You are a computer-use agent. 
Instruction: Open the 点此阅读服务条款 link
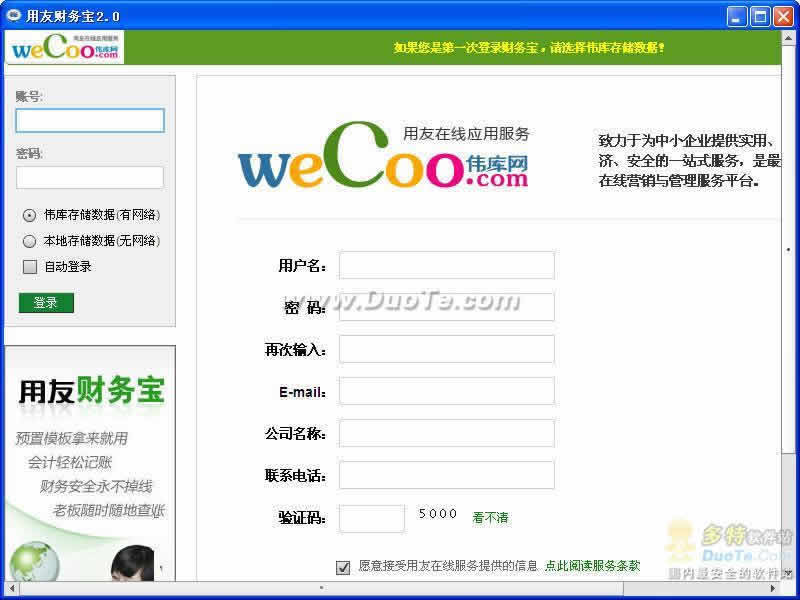[592, 565]
